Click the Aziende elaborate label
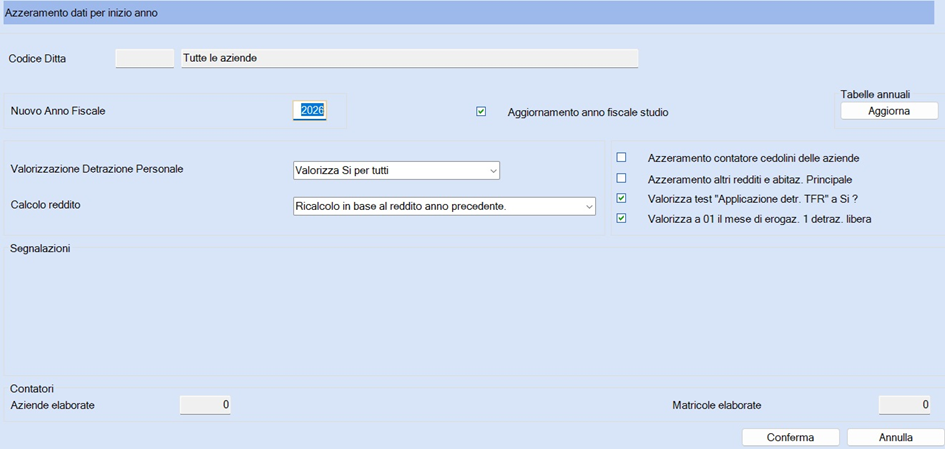Viewport: 945px width, 449px height. [x=52, y=405]
